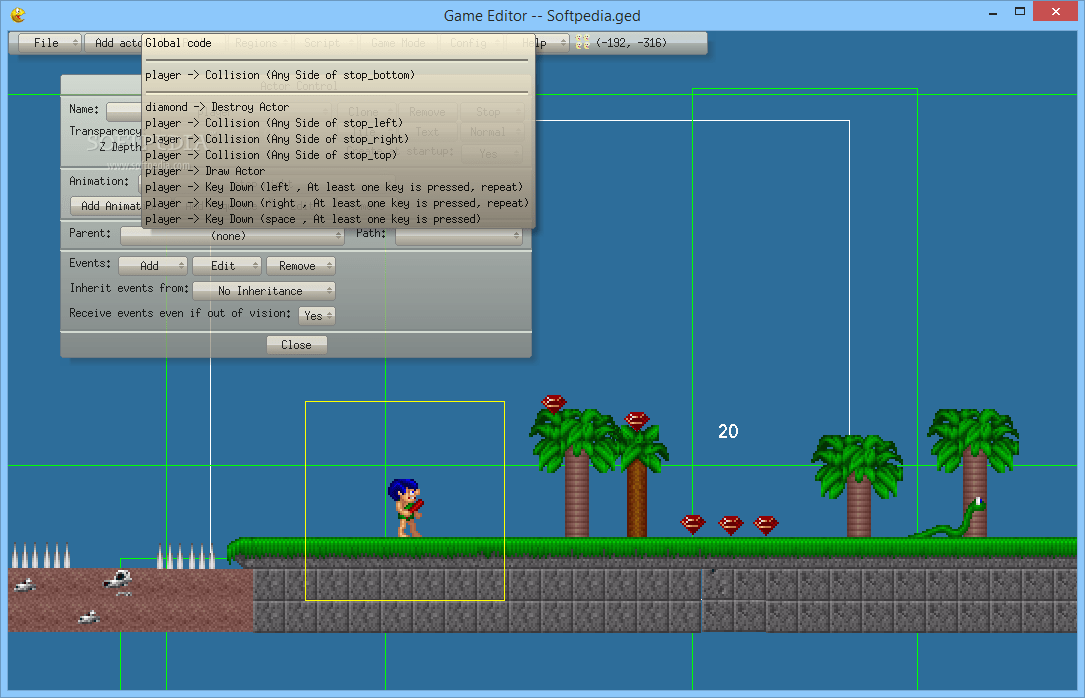Viewport: 1085px width, 698px height.
Task: Click the Game Editor app icon in title bar
Action: coord(18,15)
